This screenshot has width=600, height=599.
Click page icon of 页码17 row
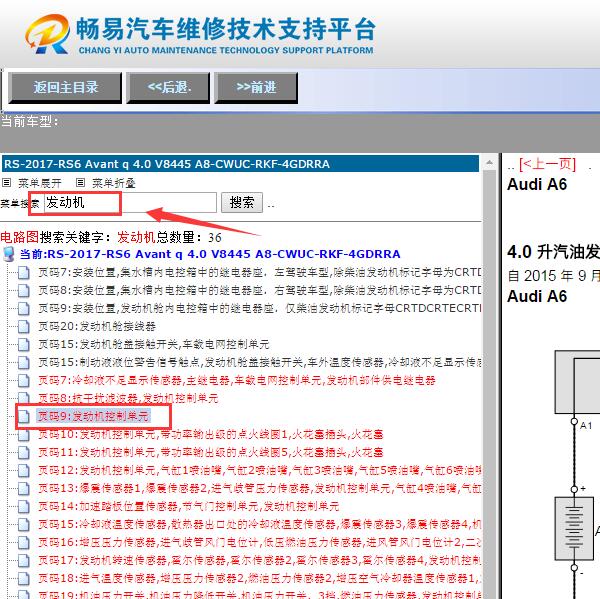click(24, 561)
